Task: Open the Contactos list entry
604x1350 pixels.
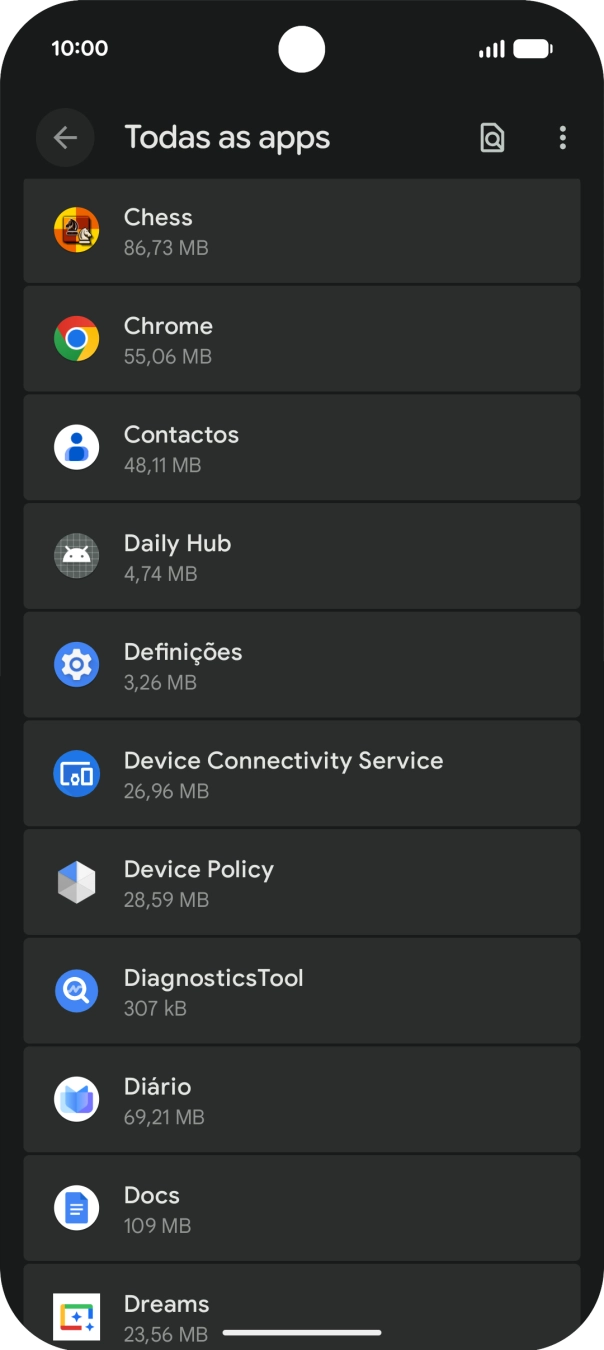Action: [x=300, y=448]
